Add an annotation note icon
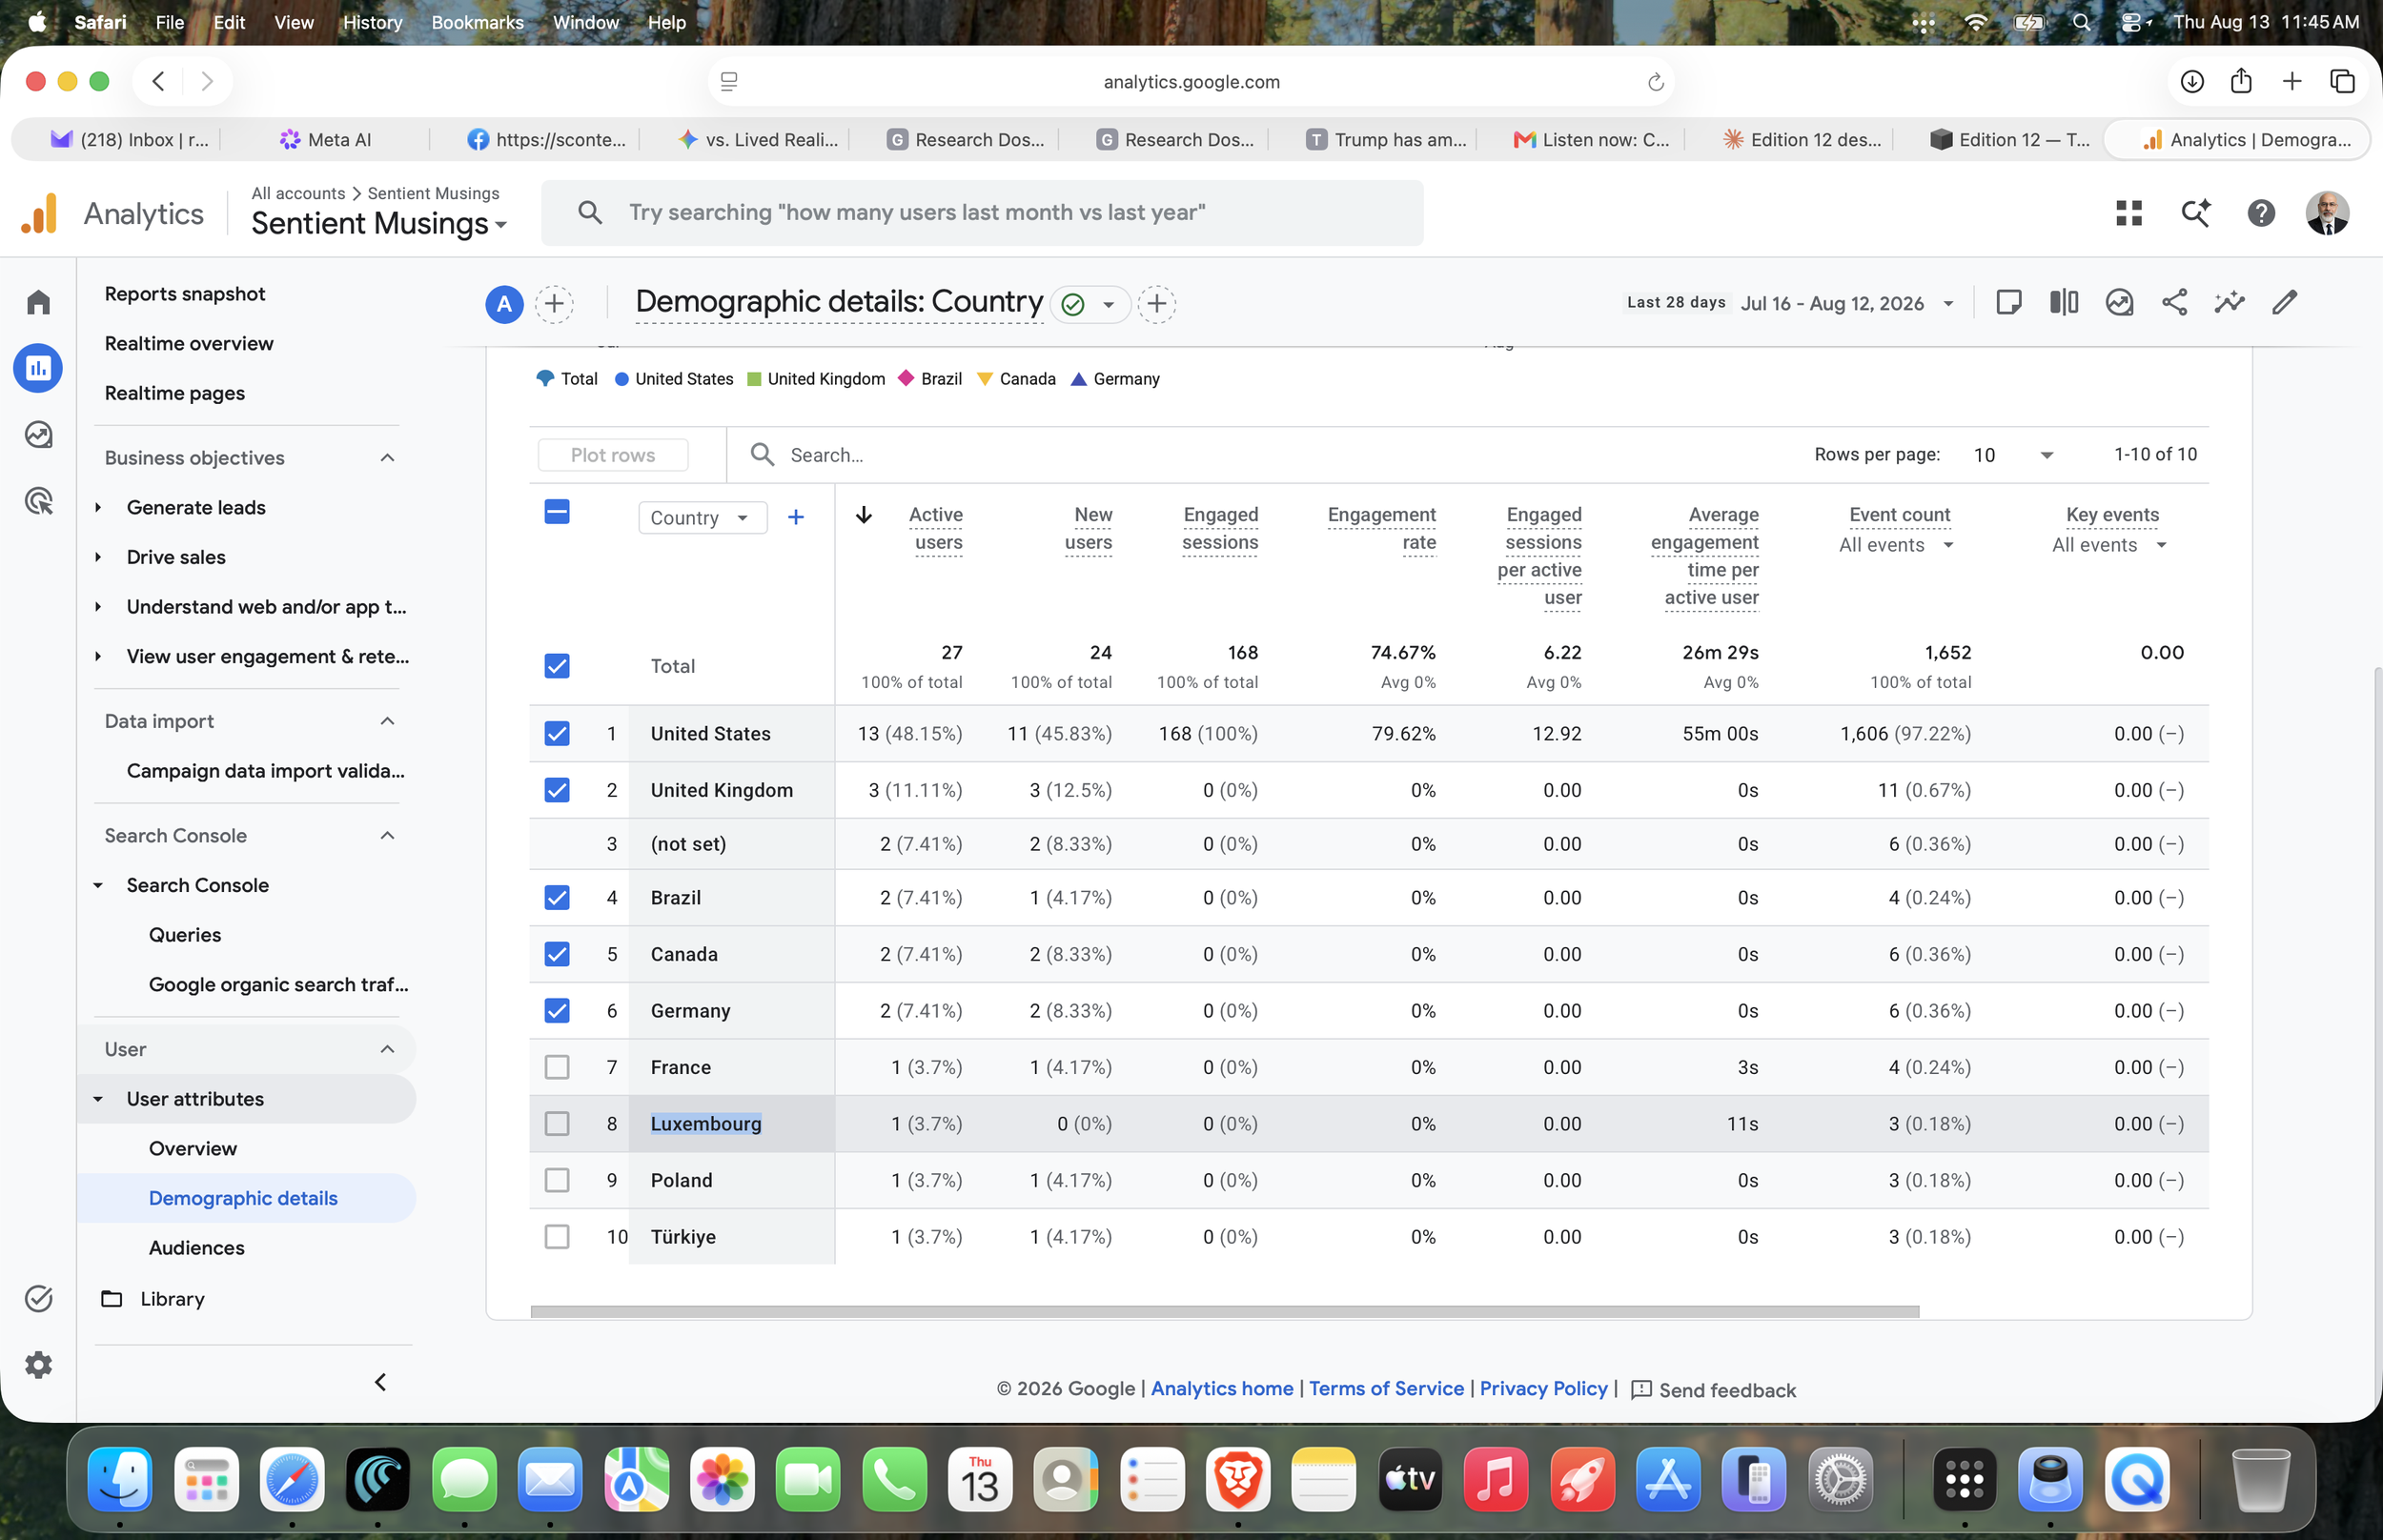The height and width of the screenshot is (1540, 2383). point(2008,302)
